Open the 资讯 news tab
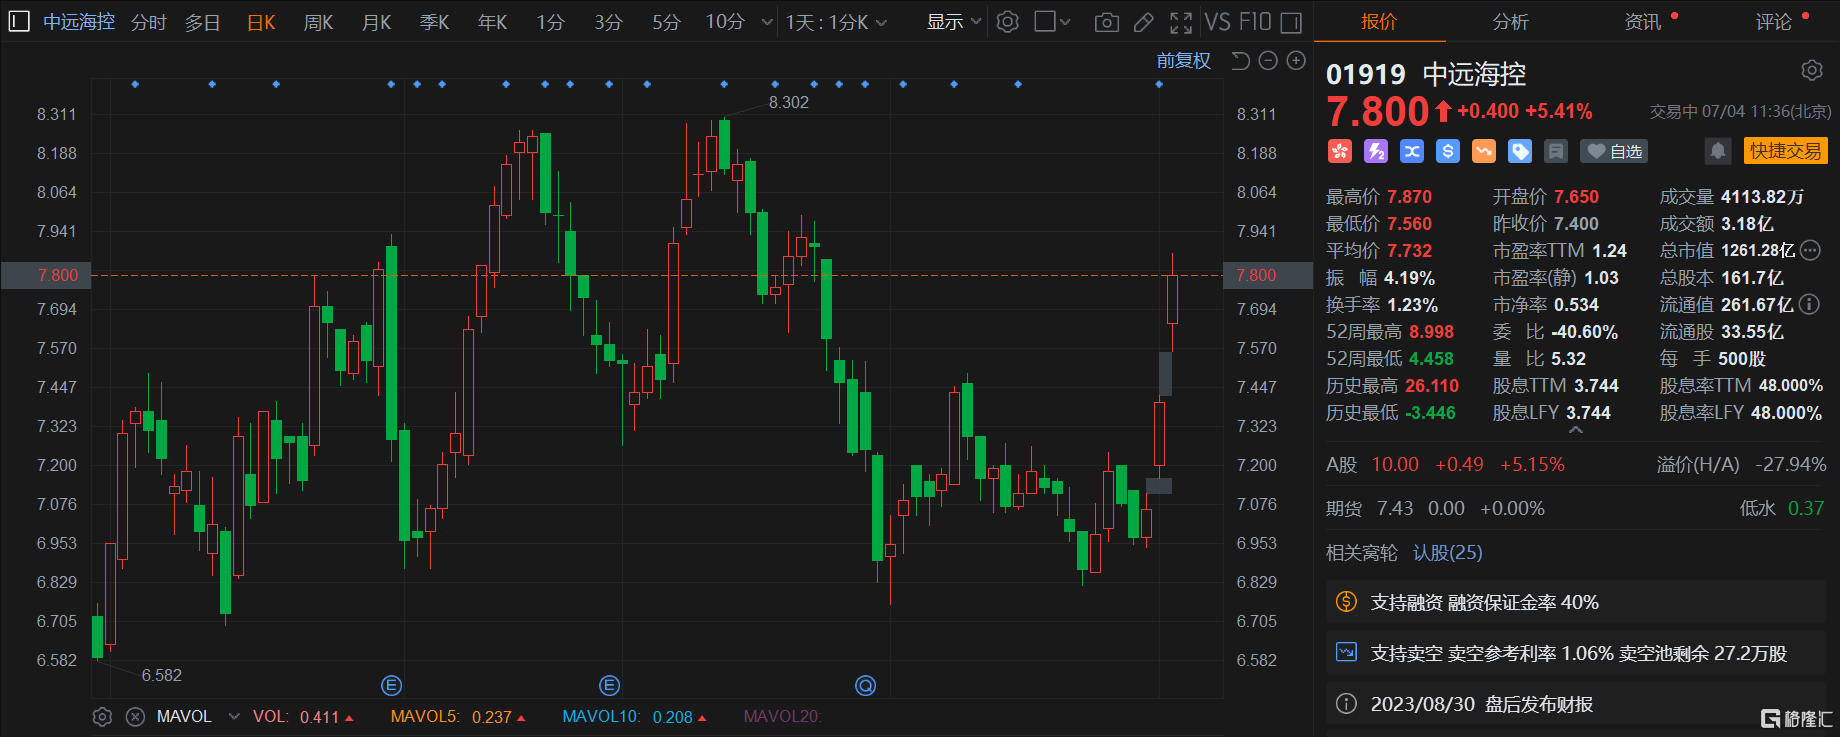The image size is (1840, 737). [1642, 22]
